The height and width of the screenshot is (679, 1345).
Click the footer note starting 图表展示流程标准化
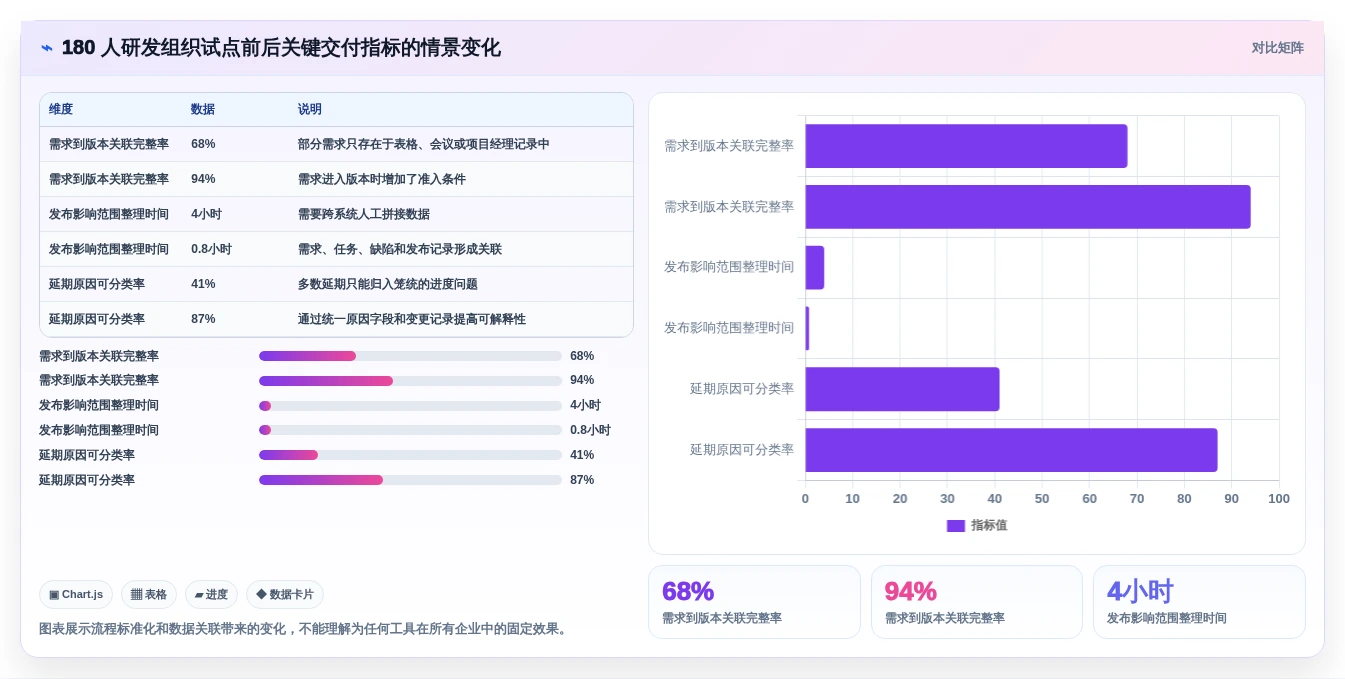click(x=305, y=629)
